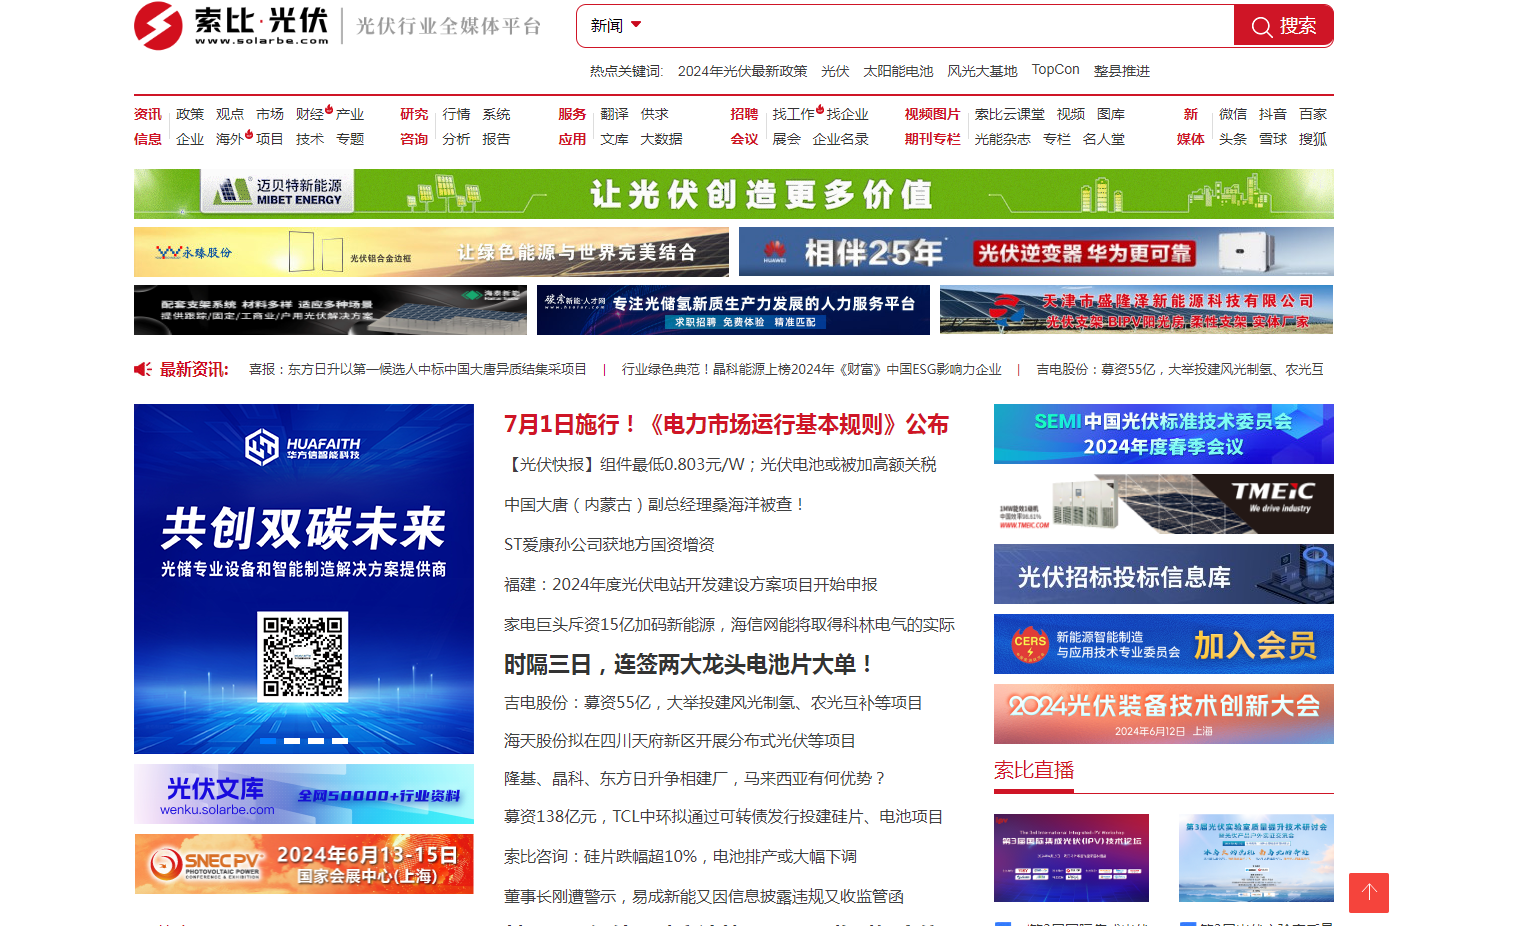Click the HUAFAITH 共创双碳未来 carousel slide

click(304, 579)
